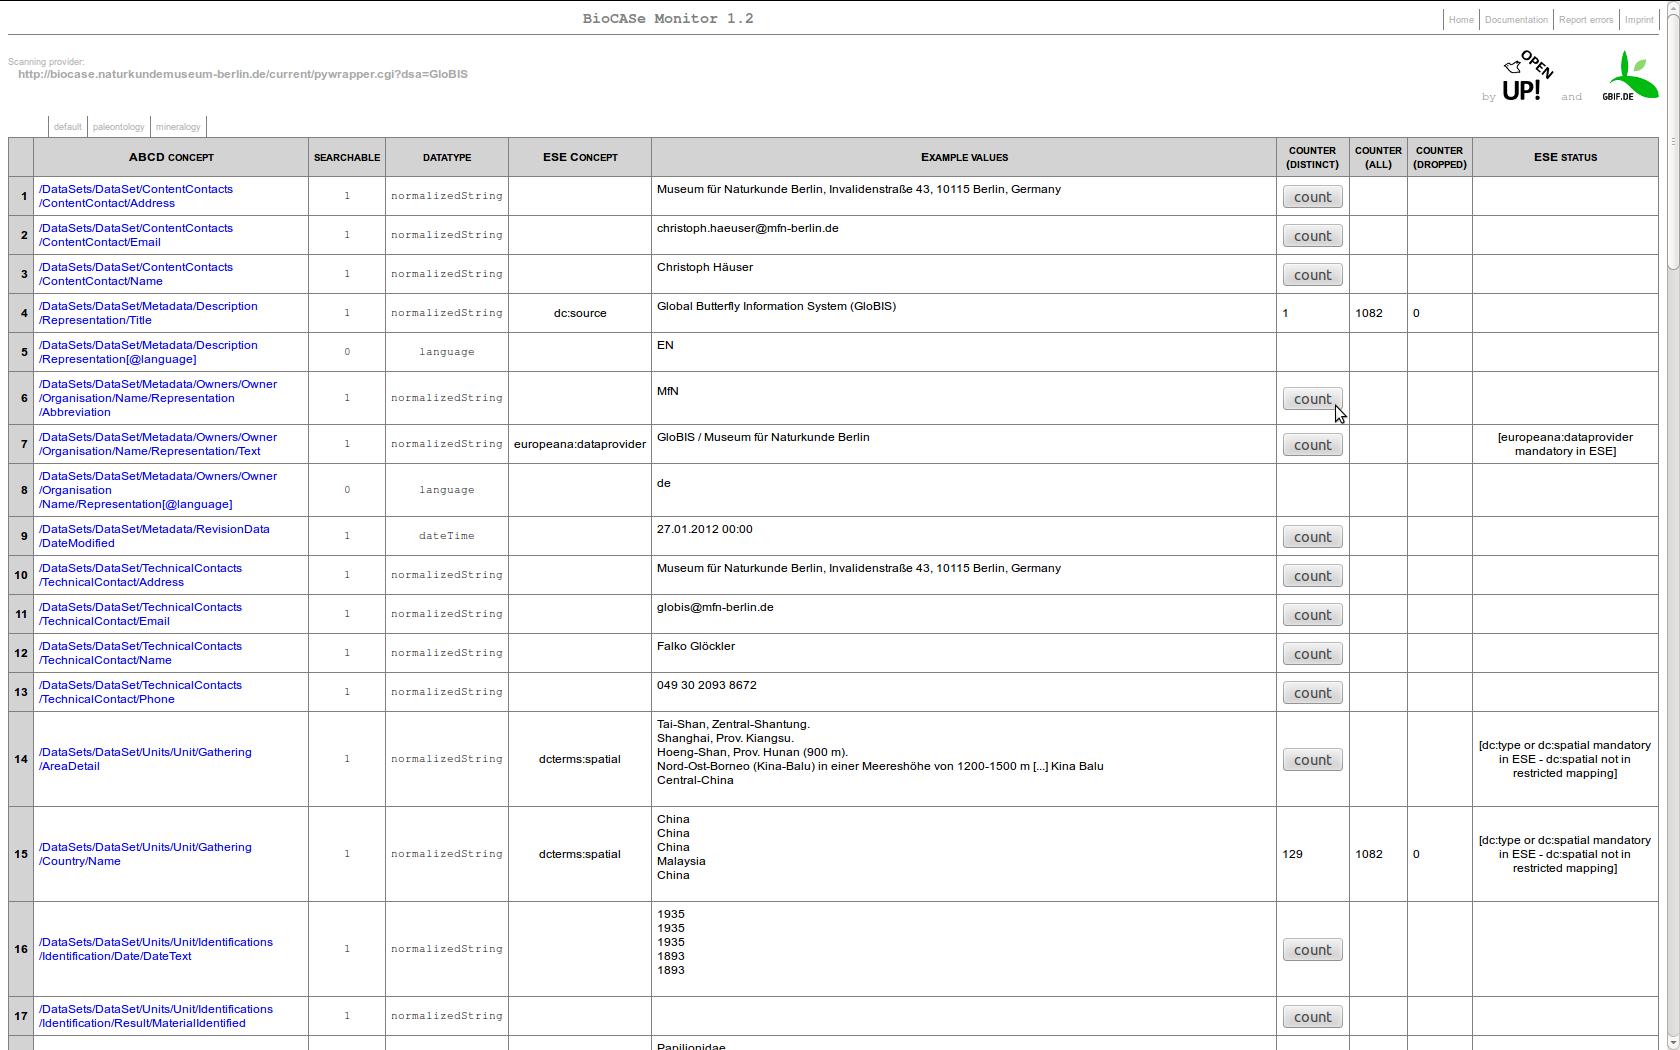Open Owner Abbreviation concept link

click(158, 398)
